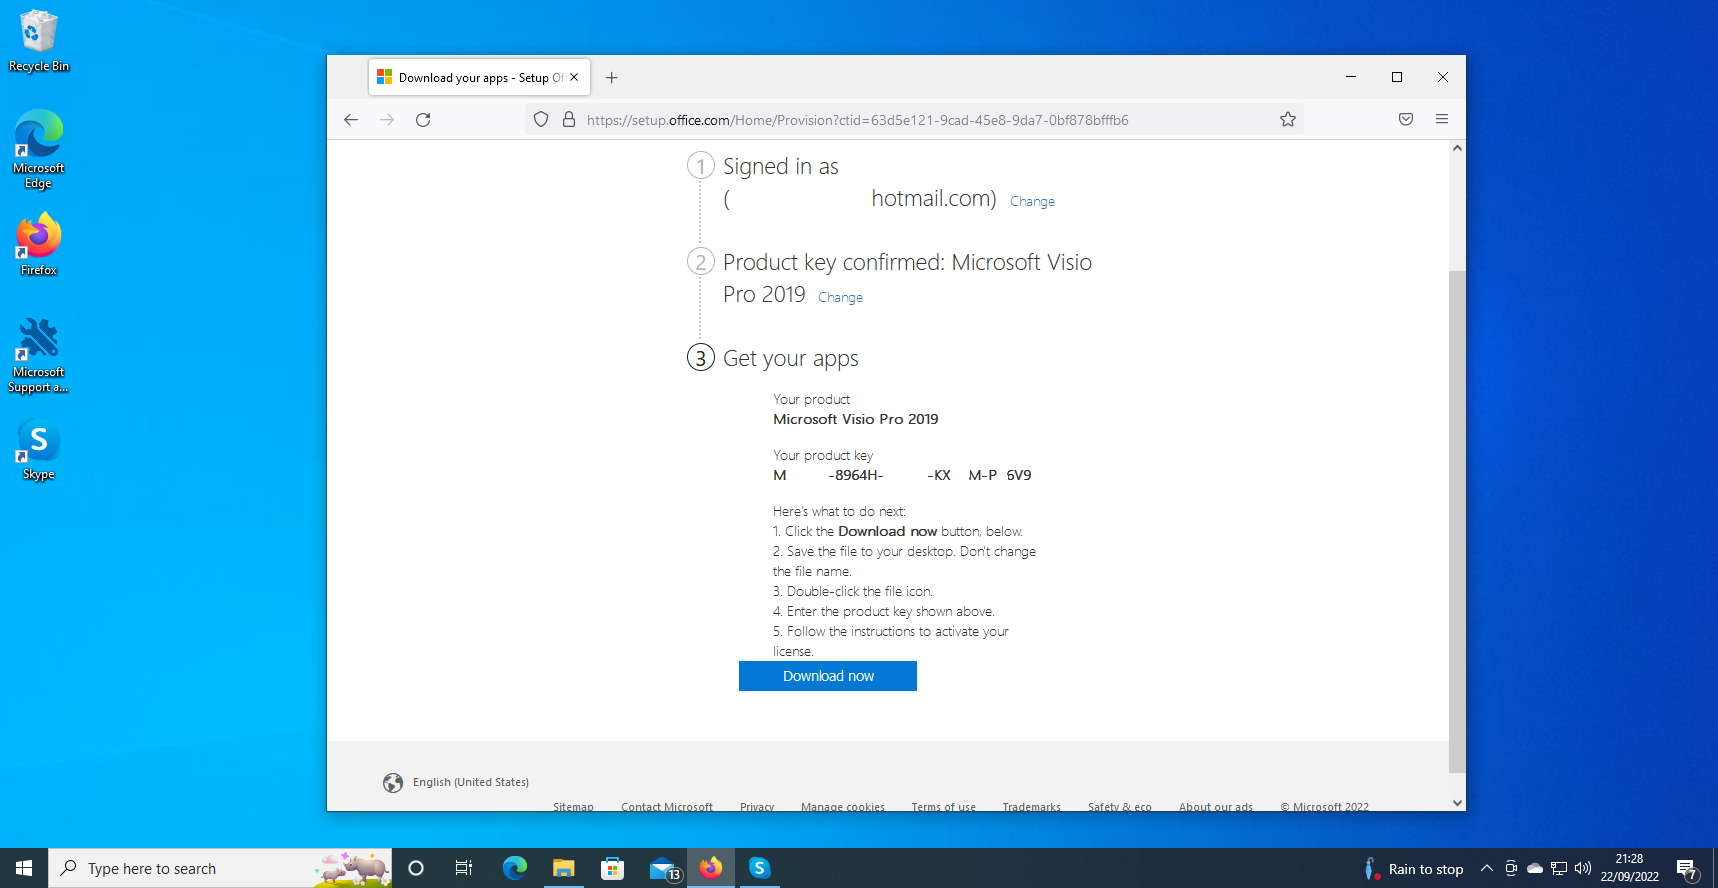Reload the current page
The width and height of the screenshot is (1718, 888).
point(423,120)
